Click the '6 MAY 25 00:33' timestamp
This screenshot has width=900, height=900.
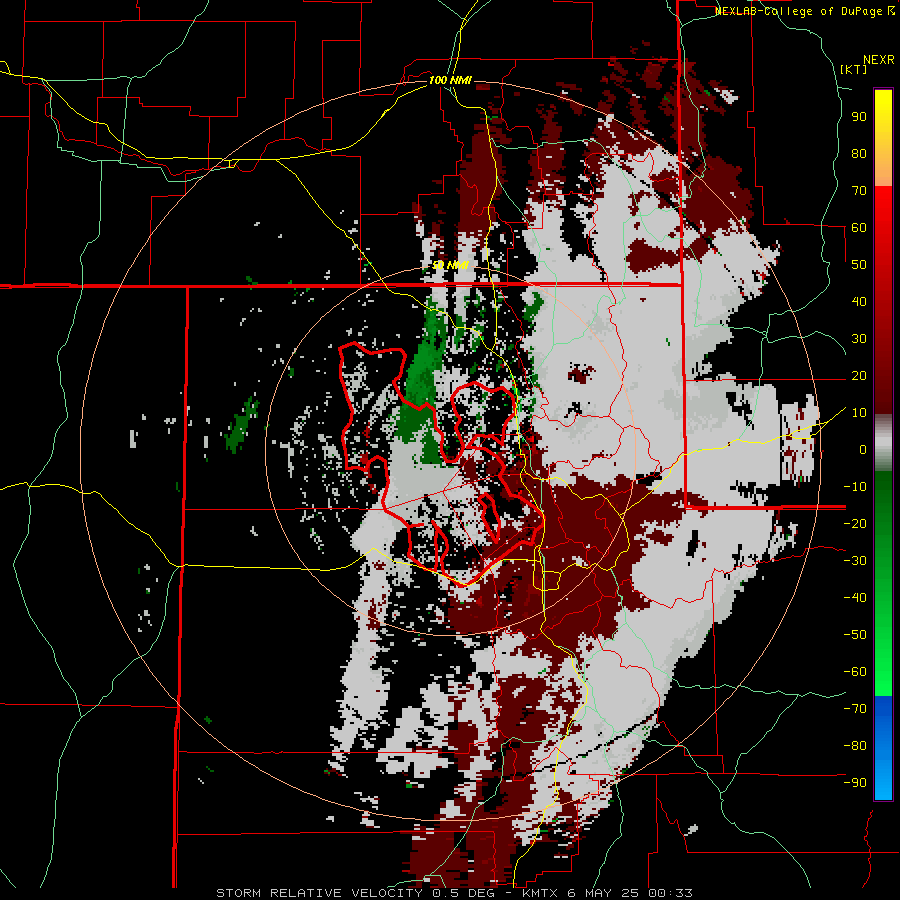coord(632,893)
